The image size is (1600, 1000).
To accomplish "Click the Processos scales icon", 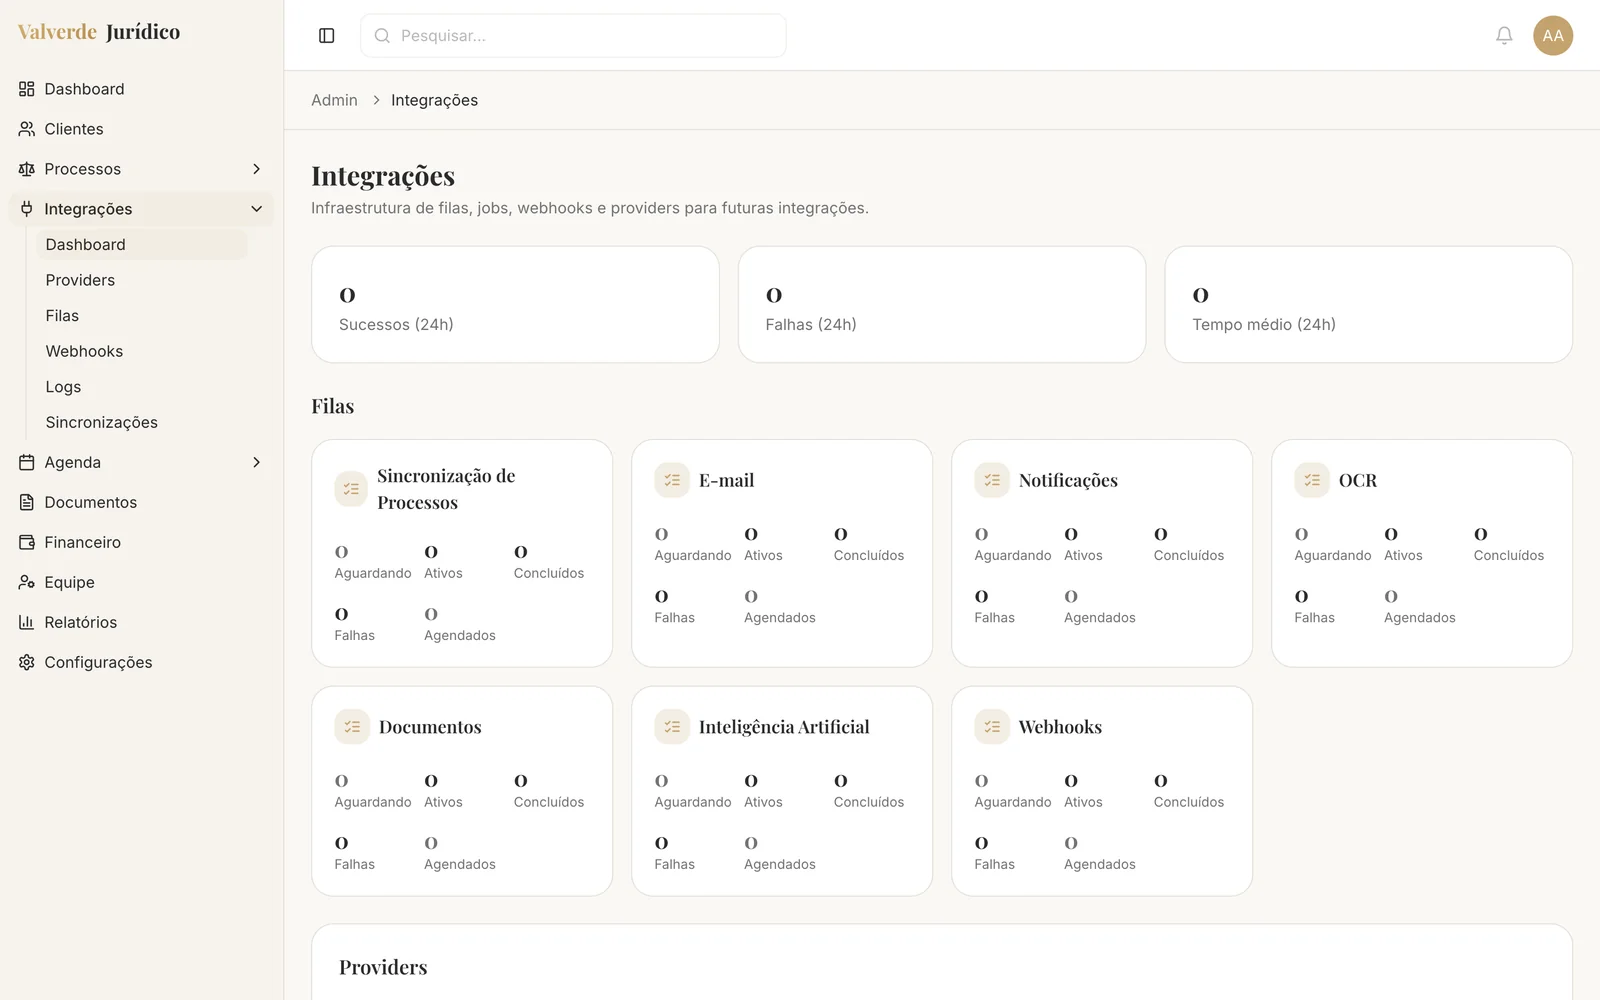I will (x=27, y=169).
